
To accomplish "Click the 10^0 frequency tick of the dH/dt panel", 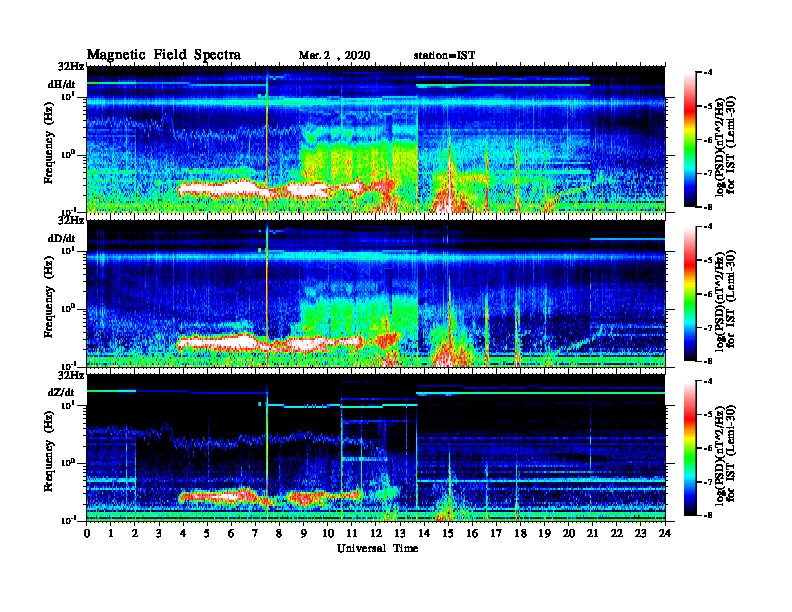I will (68, 155).
